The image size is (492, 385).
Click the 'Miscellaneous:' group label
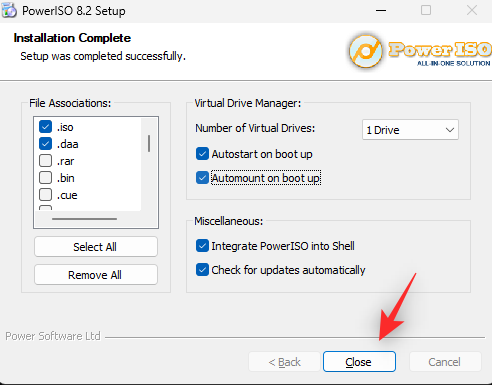(229, 221)
